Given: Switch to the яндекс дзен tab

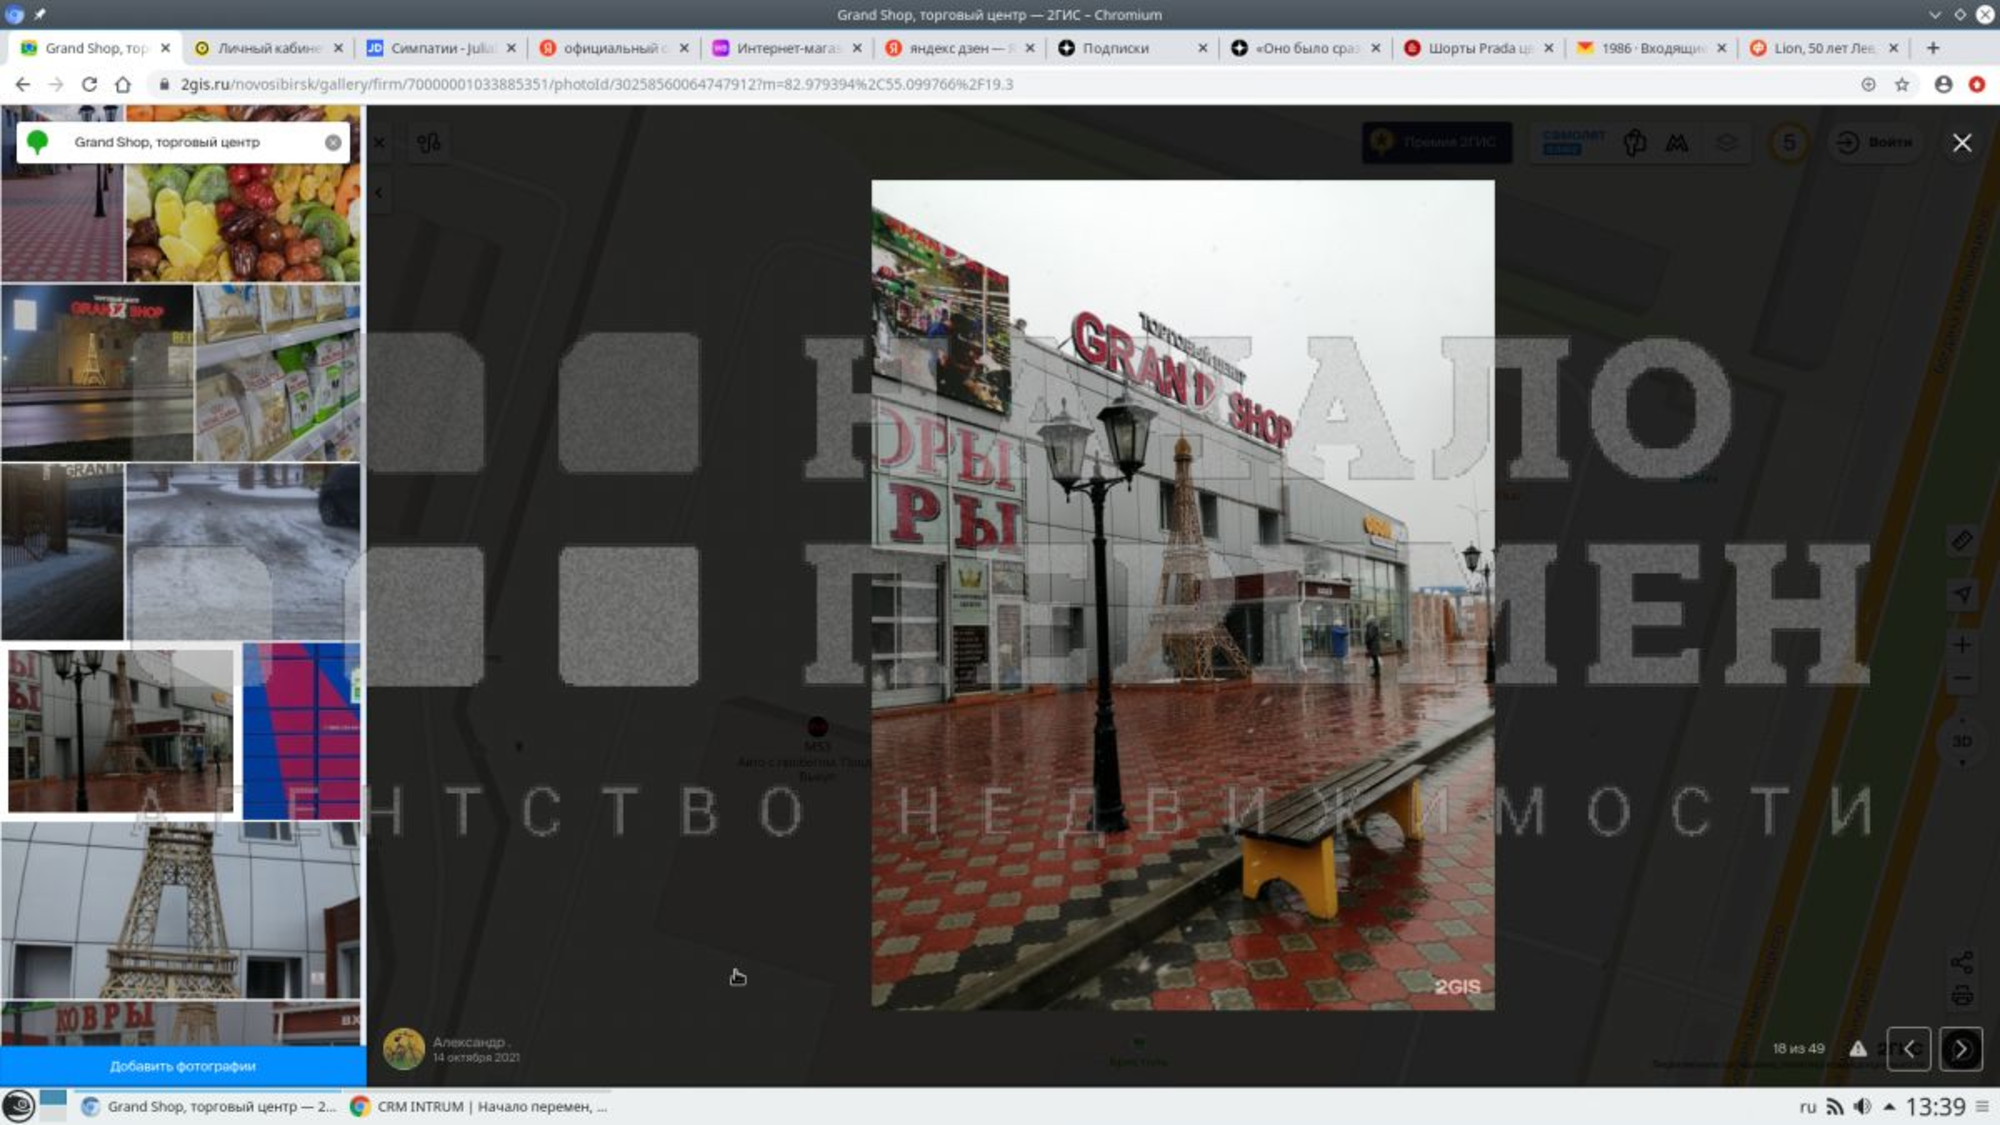Looking at the screenshot, I should (x=959, y=48).
